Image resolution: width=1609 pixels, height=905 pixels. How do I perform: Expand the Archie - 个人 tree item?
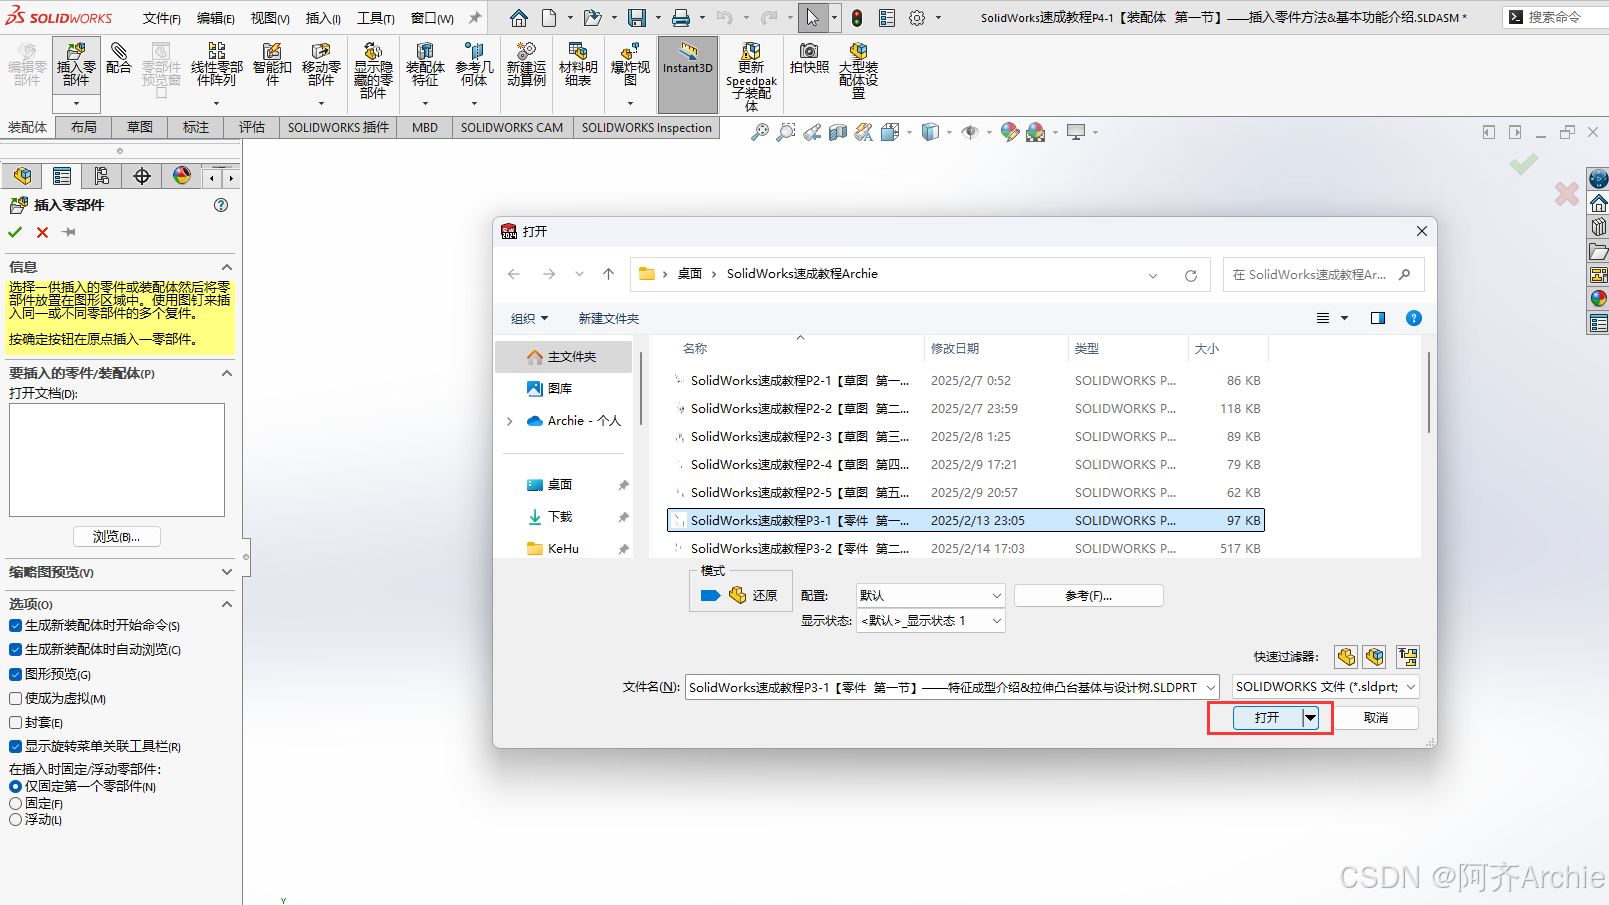[x=510, y=421]
